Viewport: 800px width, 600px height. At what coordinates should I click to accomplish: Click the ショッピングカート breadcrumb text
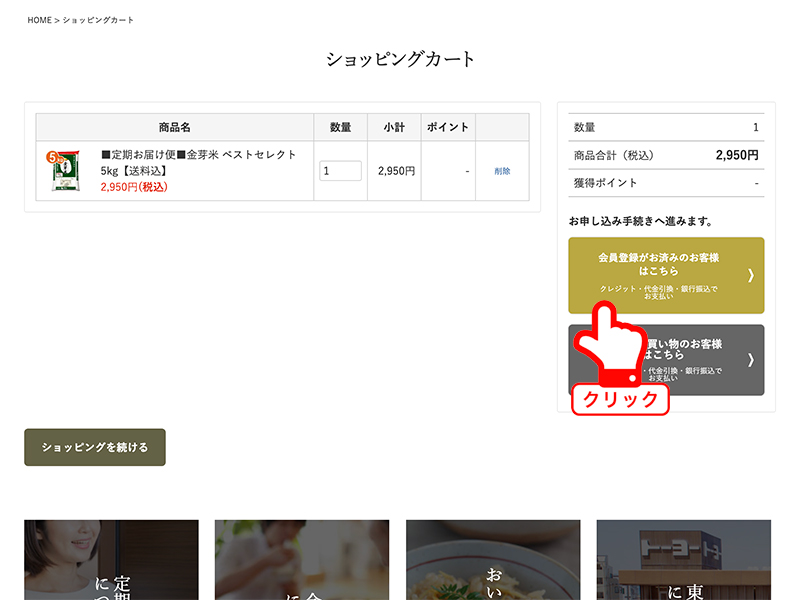coord(99,20)
